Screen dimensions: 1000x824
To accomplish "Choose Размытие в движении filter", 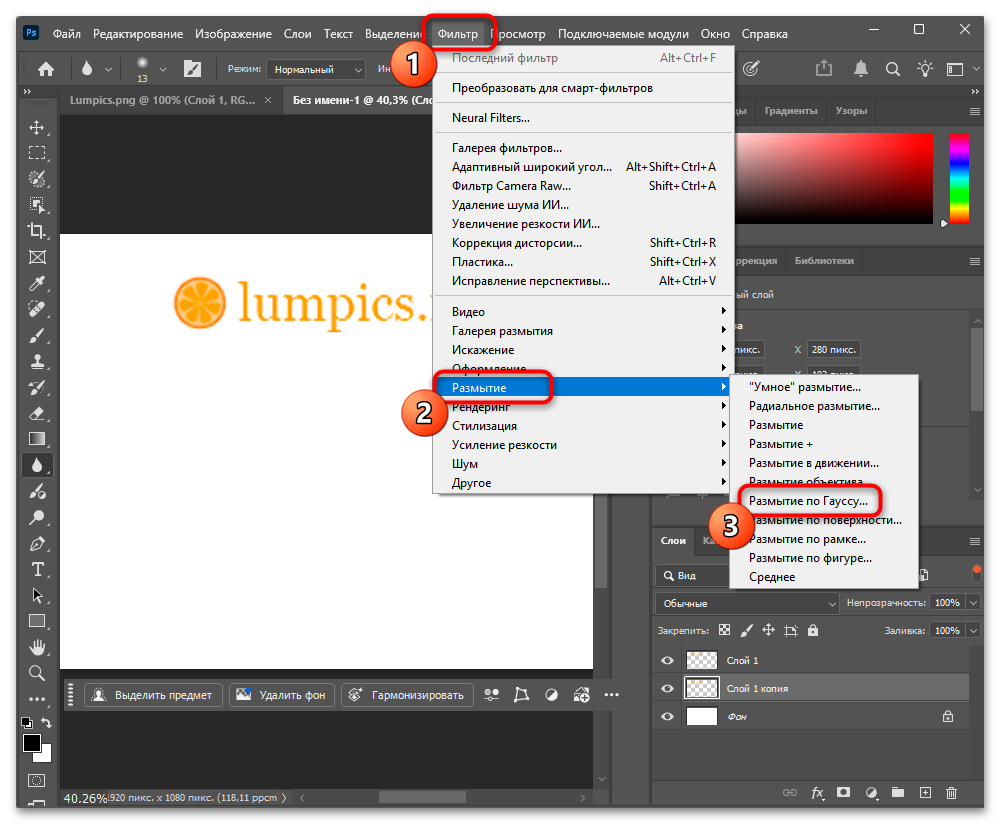I will [x=814, y=463].
